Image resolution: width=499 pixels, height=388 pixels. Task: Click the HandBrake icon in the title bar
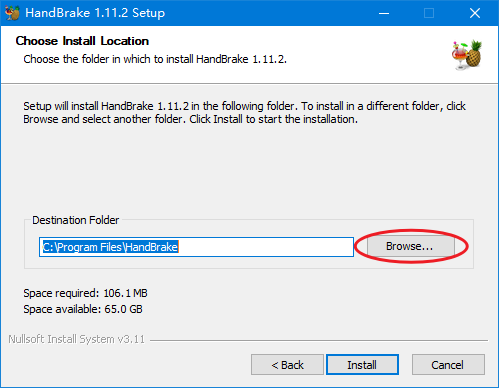click(12, 13)
